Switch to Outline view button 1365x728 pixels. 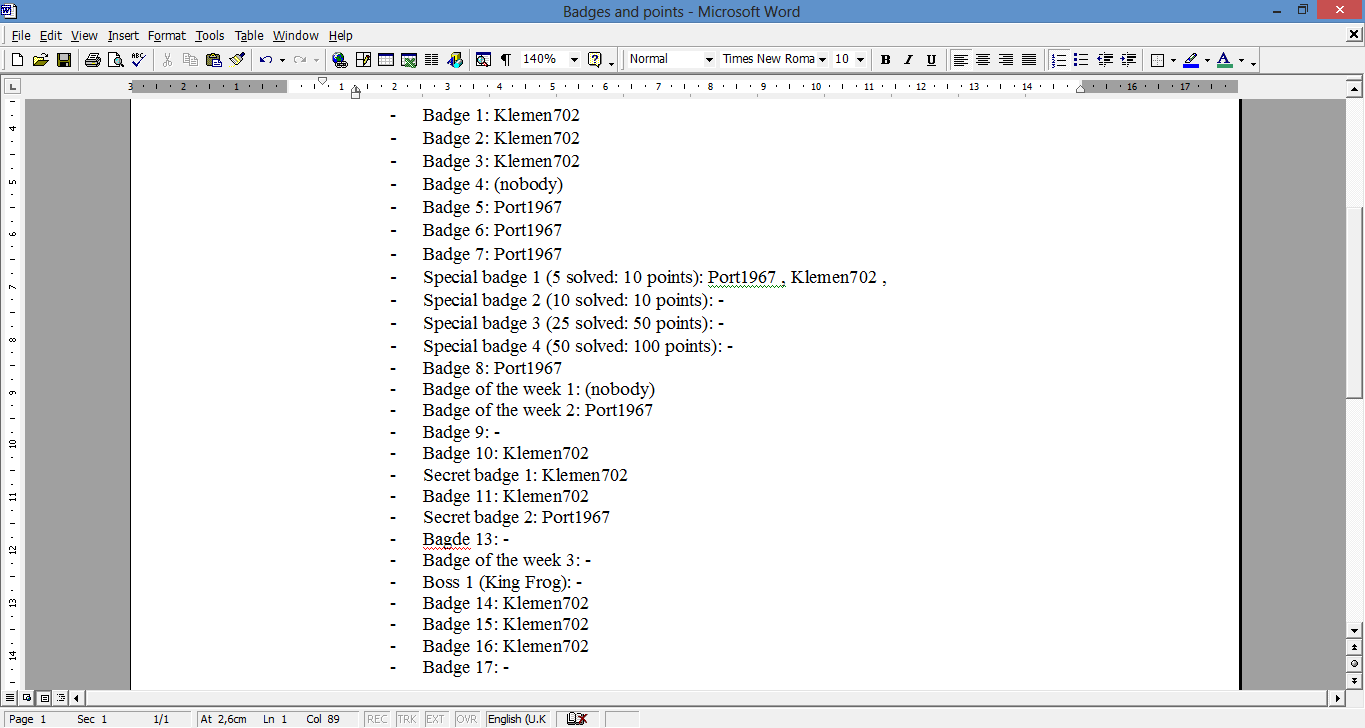click(61, 697)
